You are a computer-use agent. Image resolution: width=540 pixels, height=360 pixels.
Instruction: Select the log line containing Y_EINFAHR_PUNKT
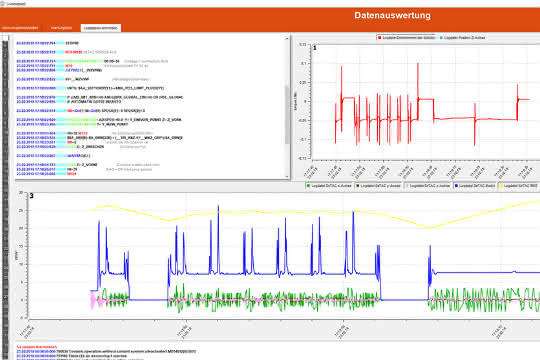(x=99, y=120)
